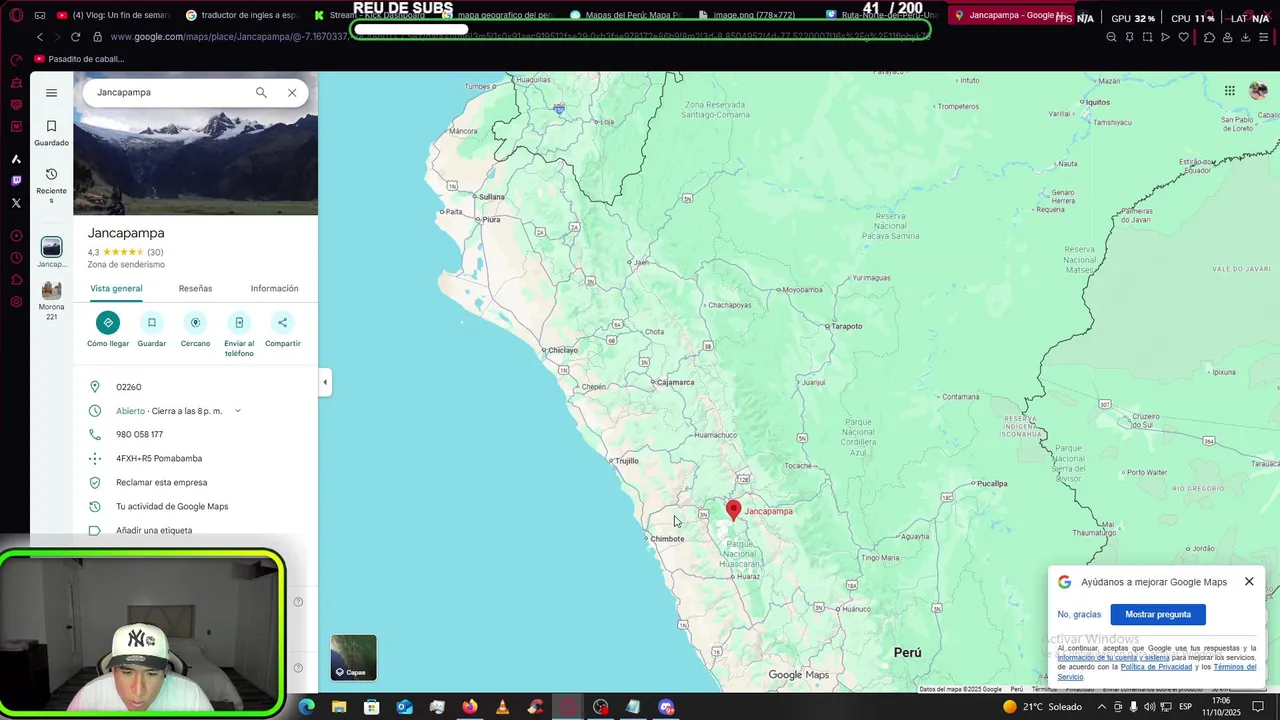
Task: Open the Guardado saved places
Action: pyautogui.click(x=51, y=132)
